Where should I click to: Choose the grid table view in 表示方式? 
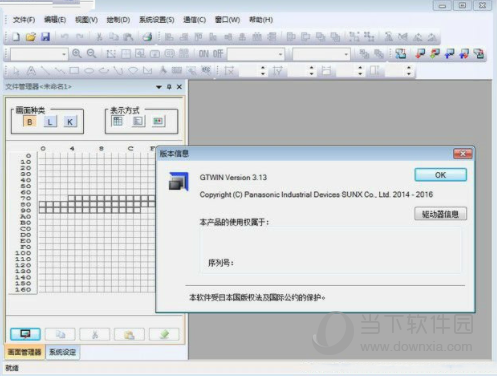[118, 121]
